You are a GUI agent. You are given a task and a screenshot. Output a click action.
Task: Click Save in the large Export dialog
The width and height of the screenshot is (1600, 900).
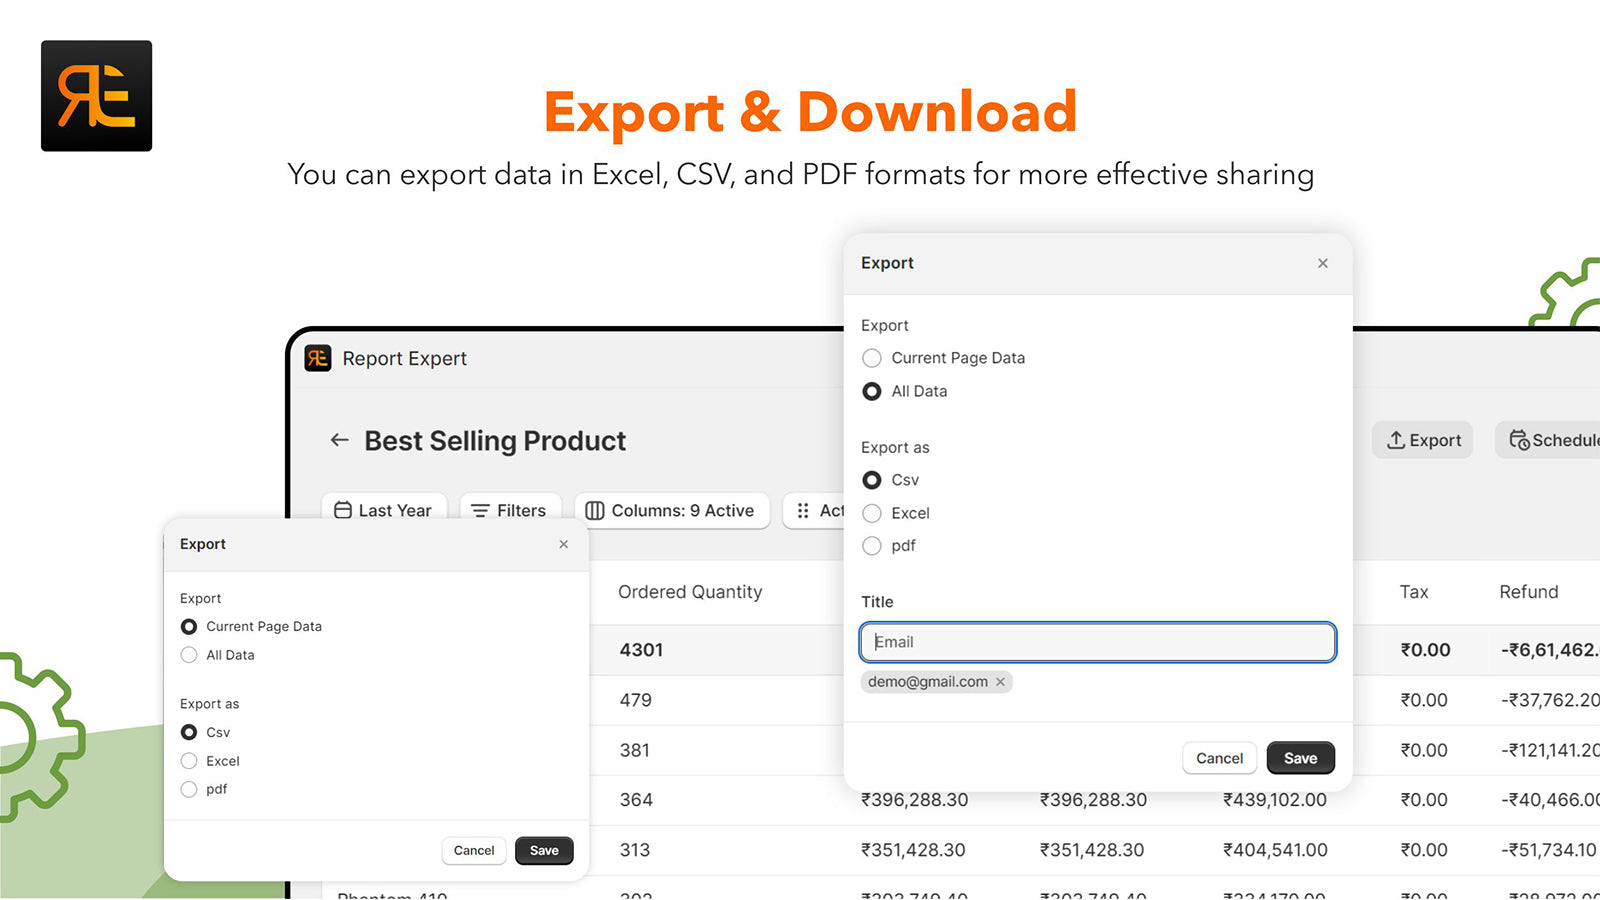point(1300,758)
